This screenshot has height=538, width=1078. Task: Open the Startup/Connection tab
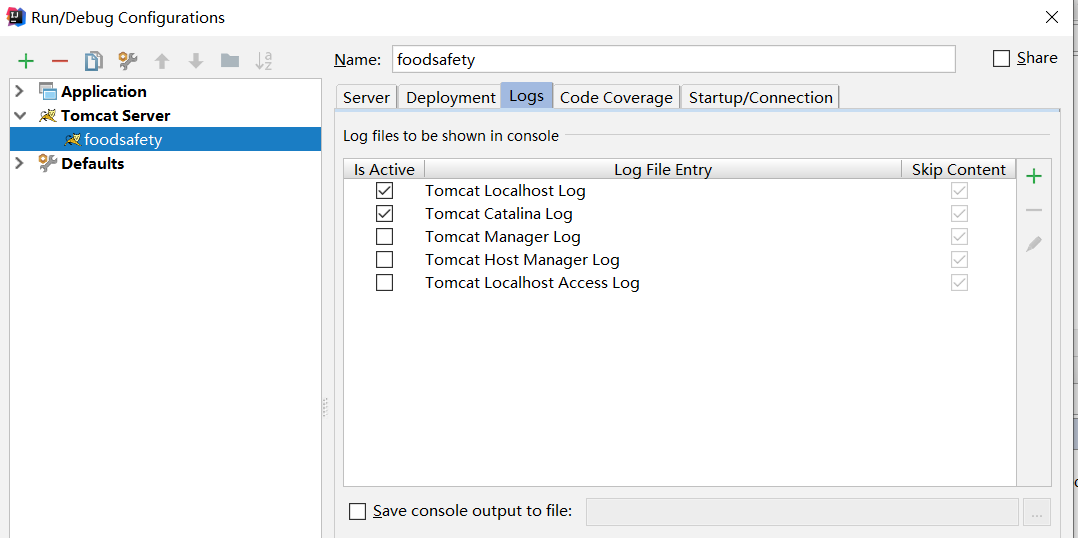tap(761, 97)
